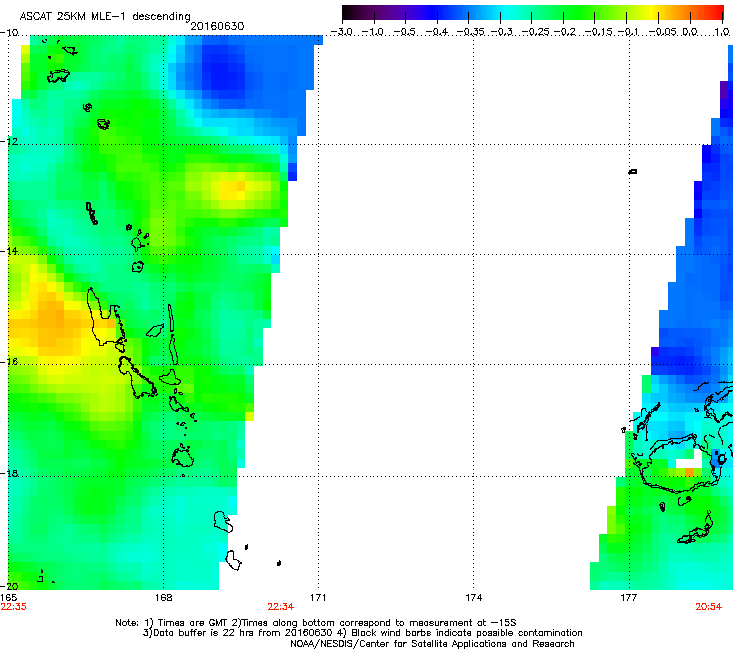The height and width of the screenshot is (650, 740).
Task: Click the "-0.5" color scale label
Action: click(405, 32)
